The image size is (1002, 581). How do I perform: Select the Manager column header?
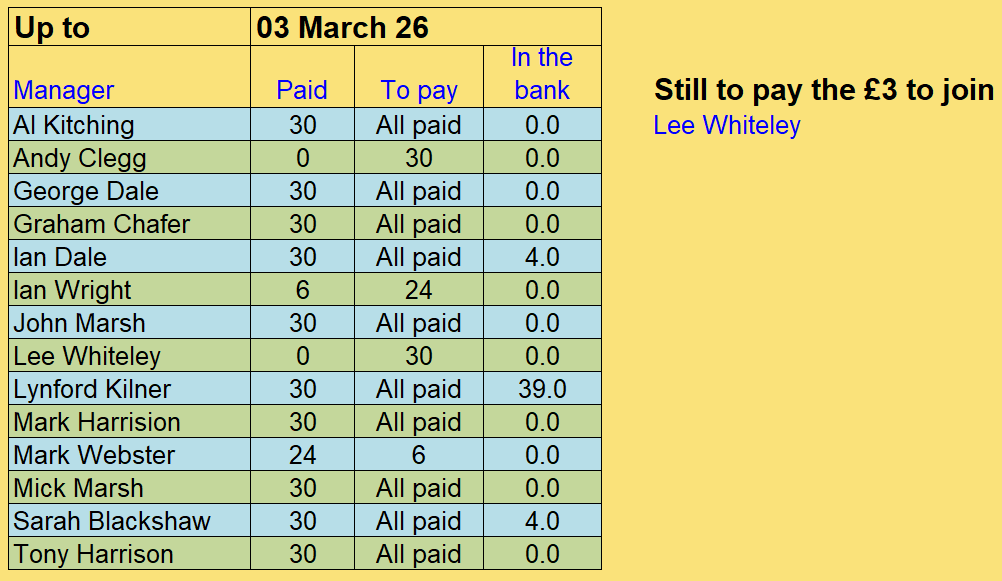[64, 90]
